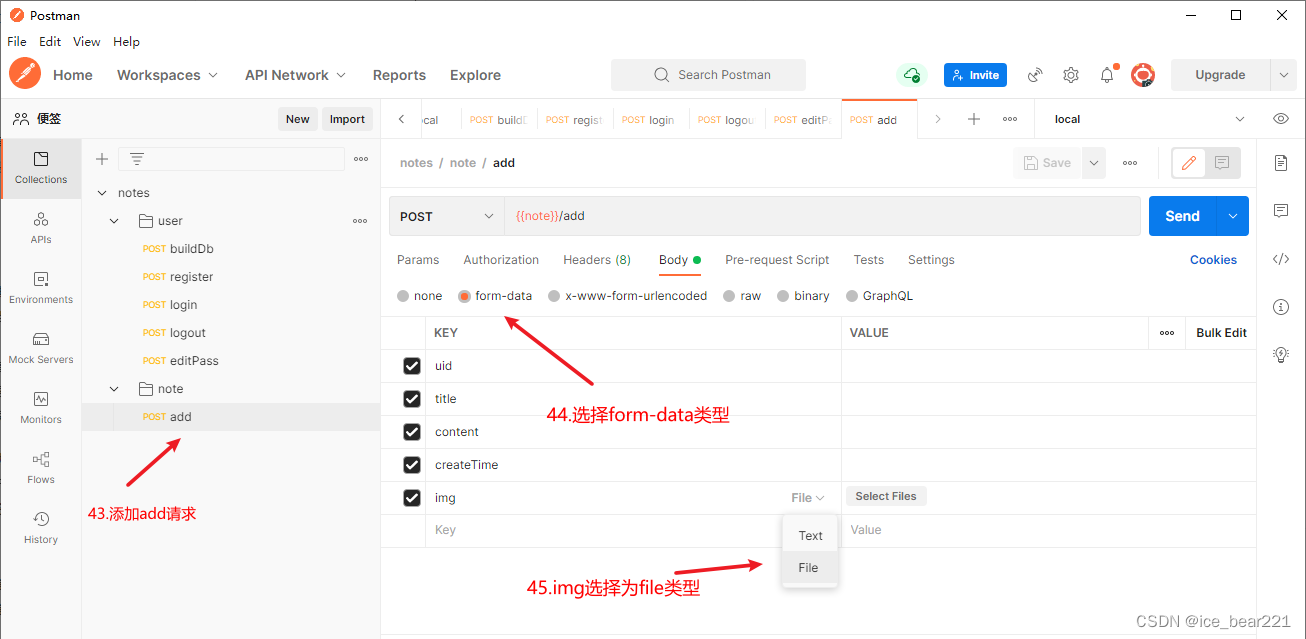The image size is (1306, 639).
Task: Open the notifications bell
Action: (1107, 75)
